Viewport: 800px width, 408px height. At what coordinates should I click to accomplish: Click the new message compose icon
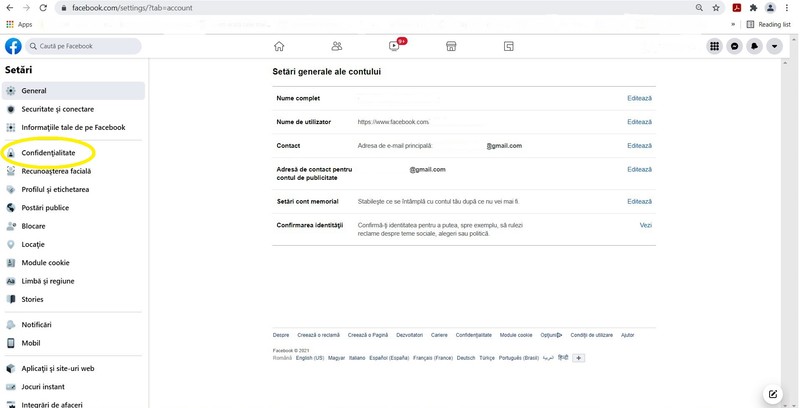pos(773,394)
